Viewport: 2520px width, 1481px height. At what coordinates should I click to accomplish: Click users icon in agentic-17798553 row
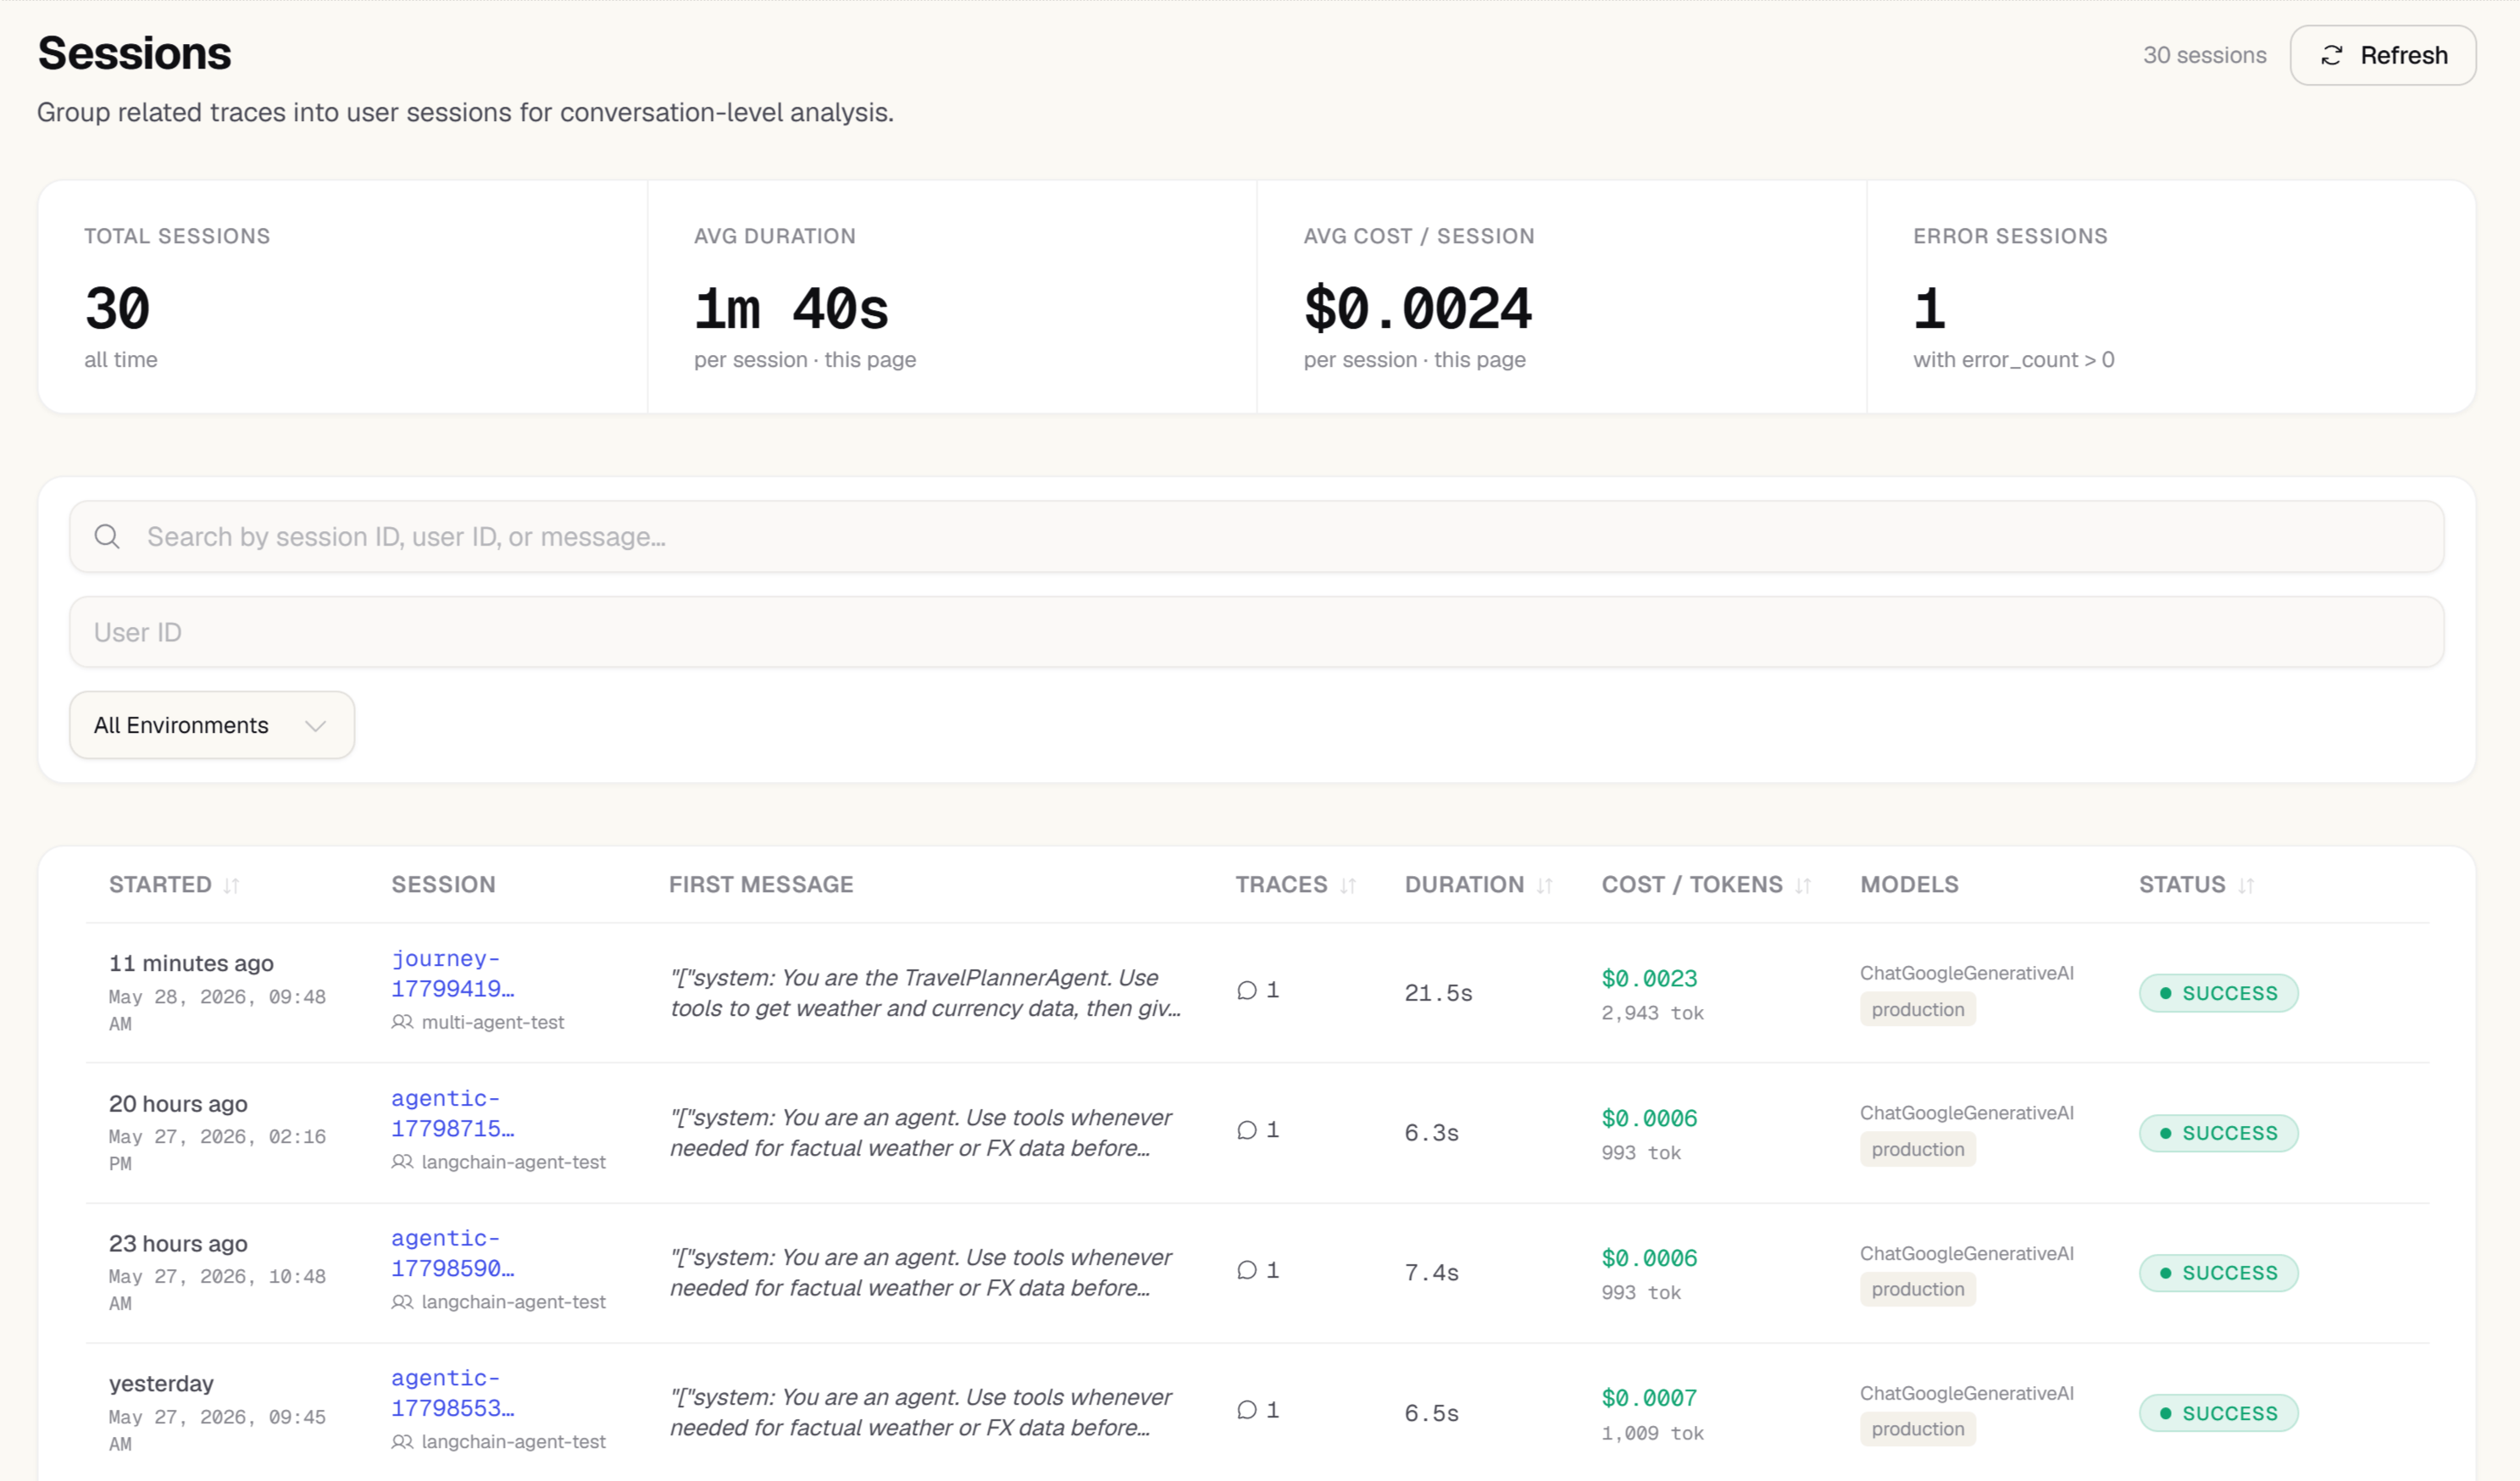[x=402, y=1442]
